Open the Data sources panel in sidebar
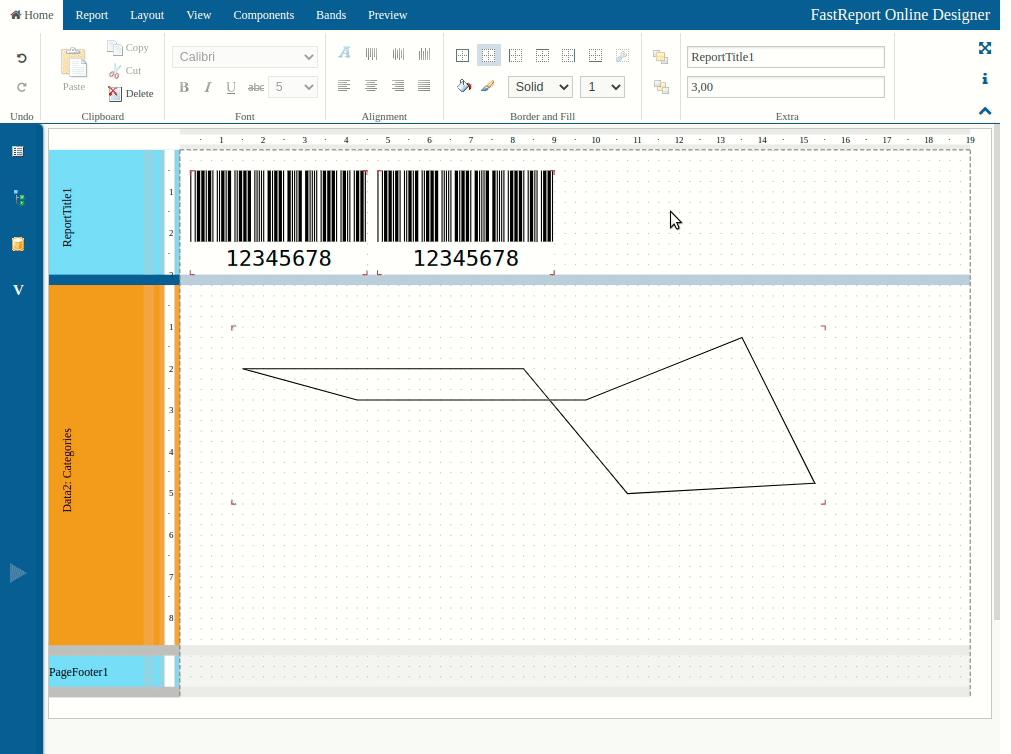Viewport: 1011px width, 754px height. 18,198
